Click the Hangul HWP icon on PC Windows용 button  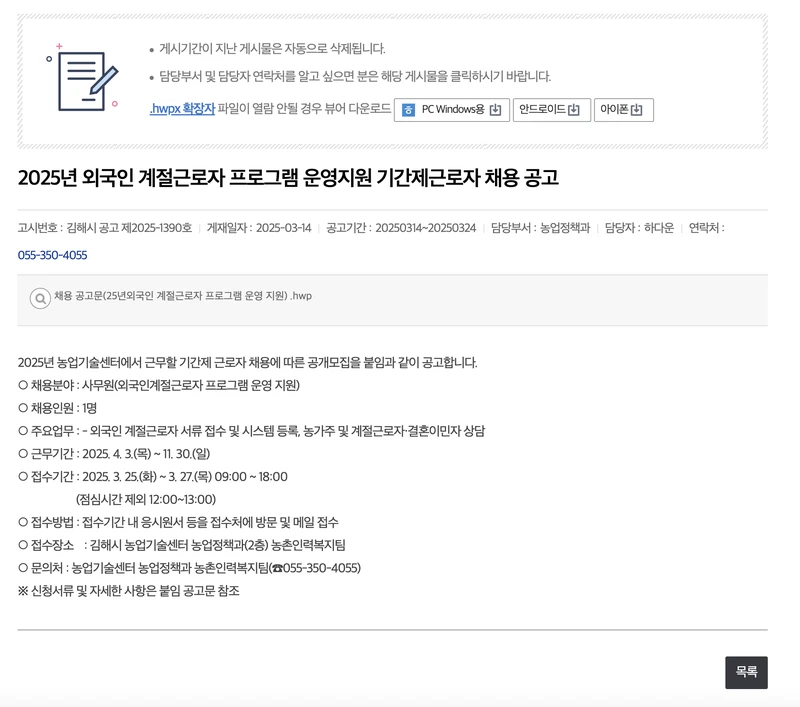tap(409, 110)
